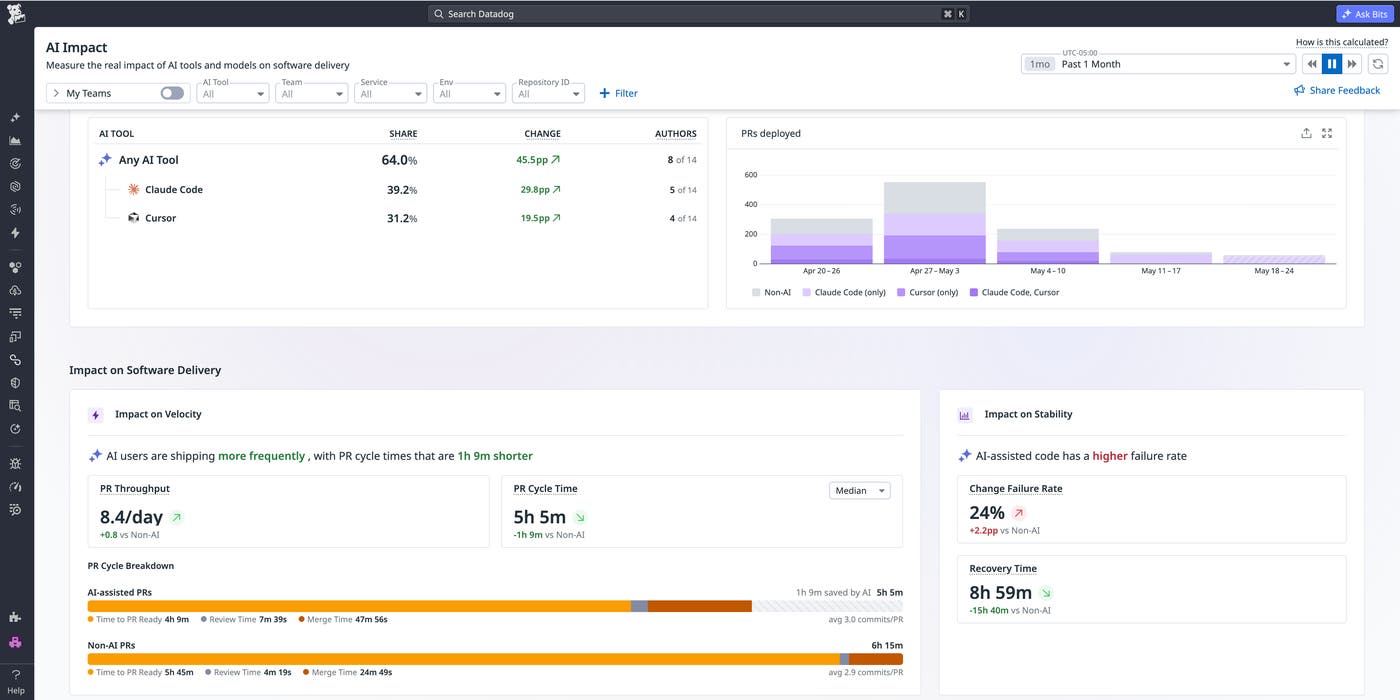
Task: Open the bug icon in sidebar
Action: [x=15, y=464]
